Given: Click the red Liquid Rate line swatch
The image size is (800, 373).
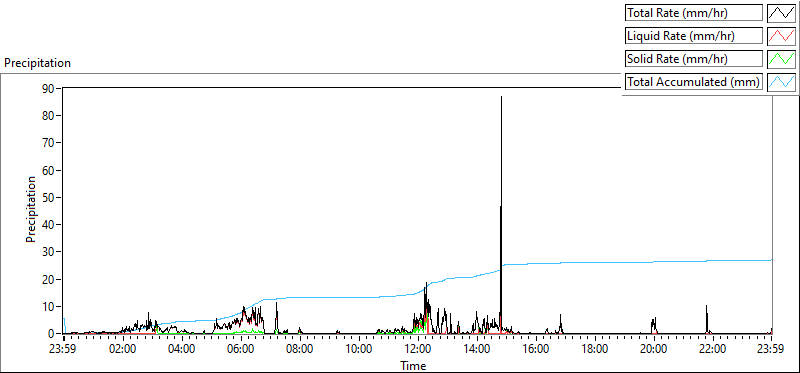Looking at the screenshot, I should (781, 36).
